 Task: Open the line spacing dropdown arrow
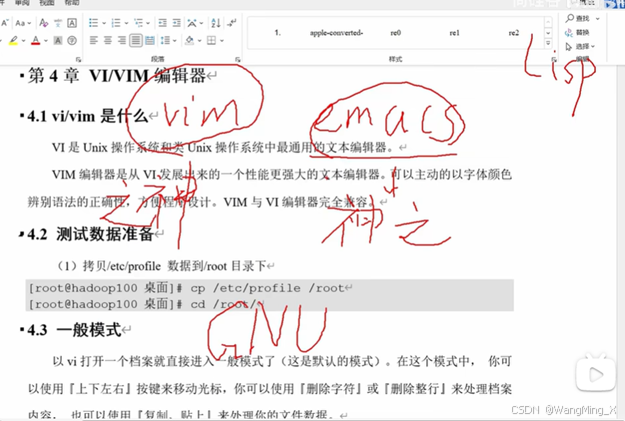[174, 41]
